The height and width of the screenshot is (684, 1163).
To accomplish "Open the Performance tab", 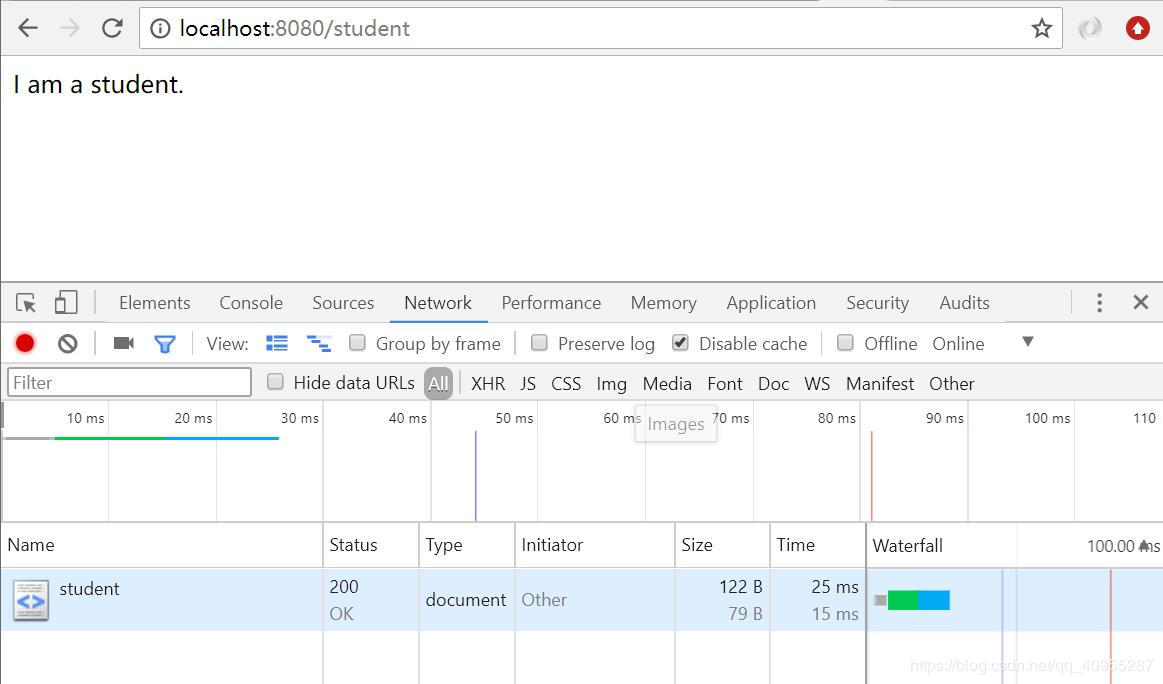I will (x=551, y=303).
